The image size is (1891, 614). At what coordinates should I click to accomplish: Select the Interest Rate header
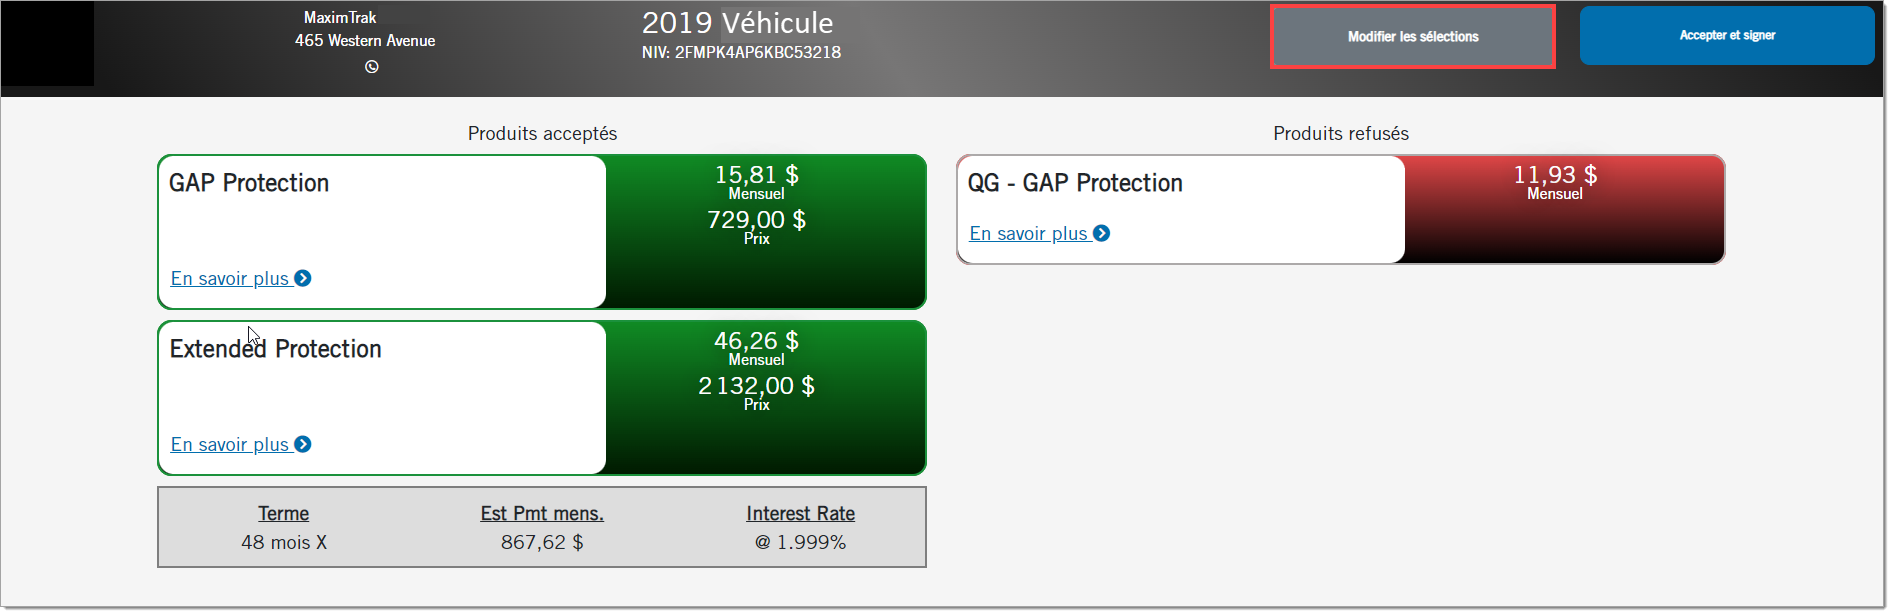(800, 513)
